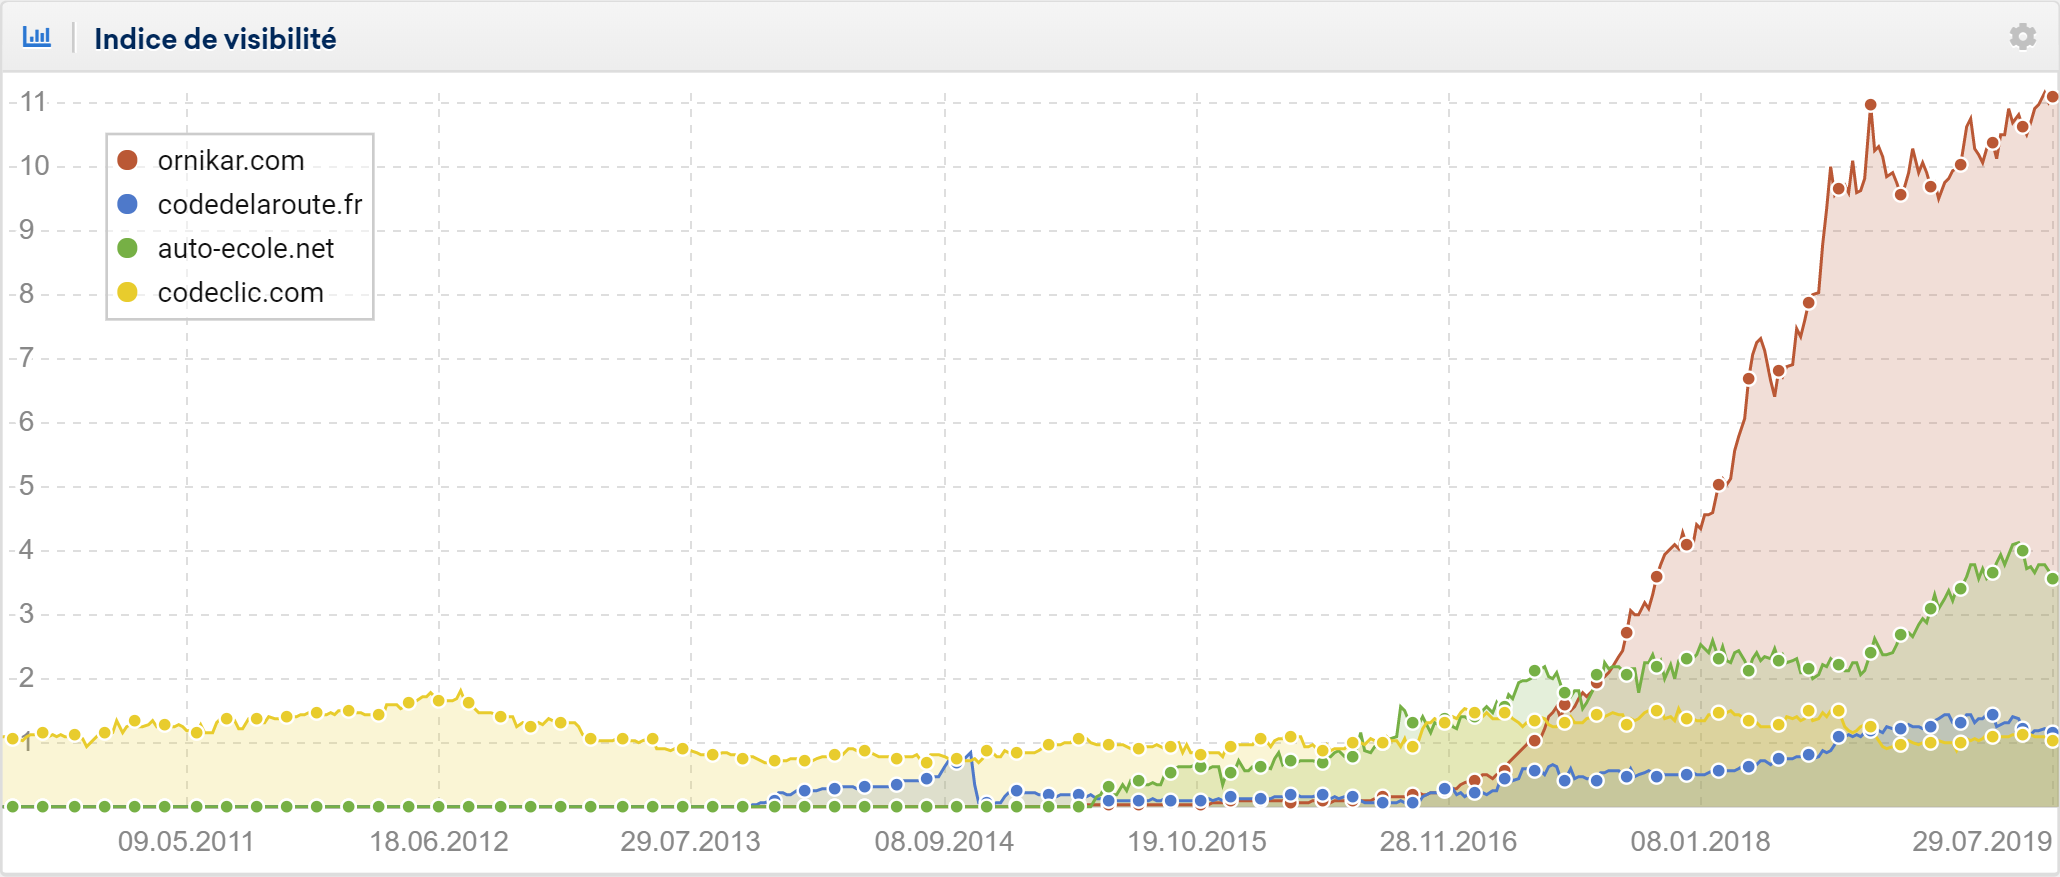Toggle the ornikar.com series in the legend
The image size is (2060, 877).
[210, 160]
